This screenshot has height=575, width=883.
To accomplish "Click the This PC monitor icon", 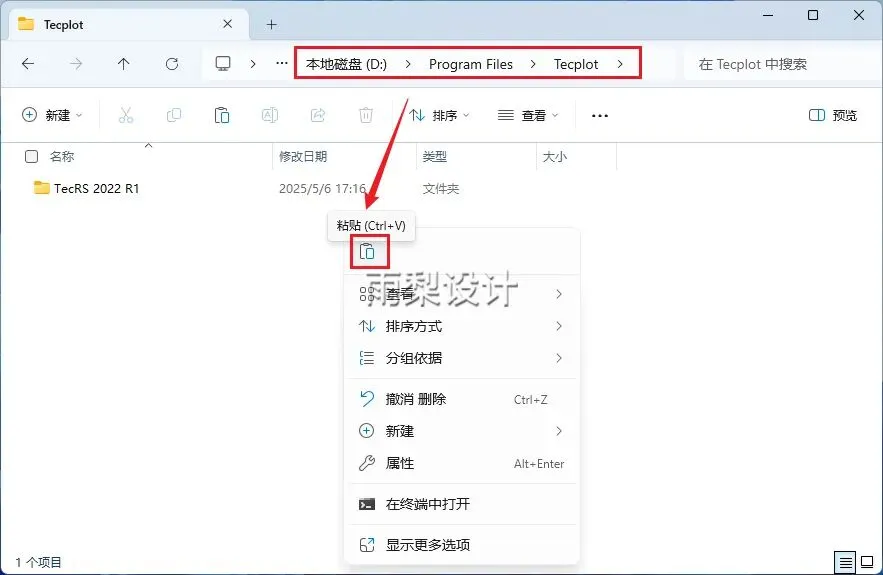I will pyautogui.click(x=223, y=64).
